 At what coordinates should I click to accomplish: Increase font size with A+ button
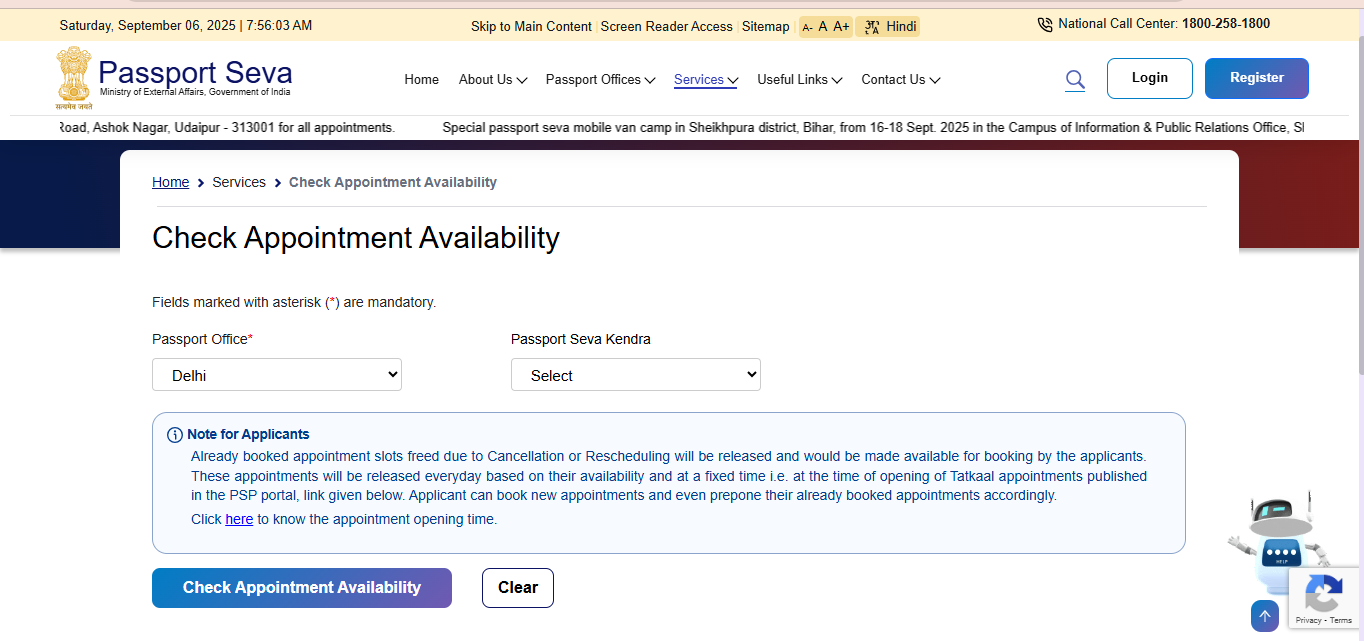pos(841,27)
